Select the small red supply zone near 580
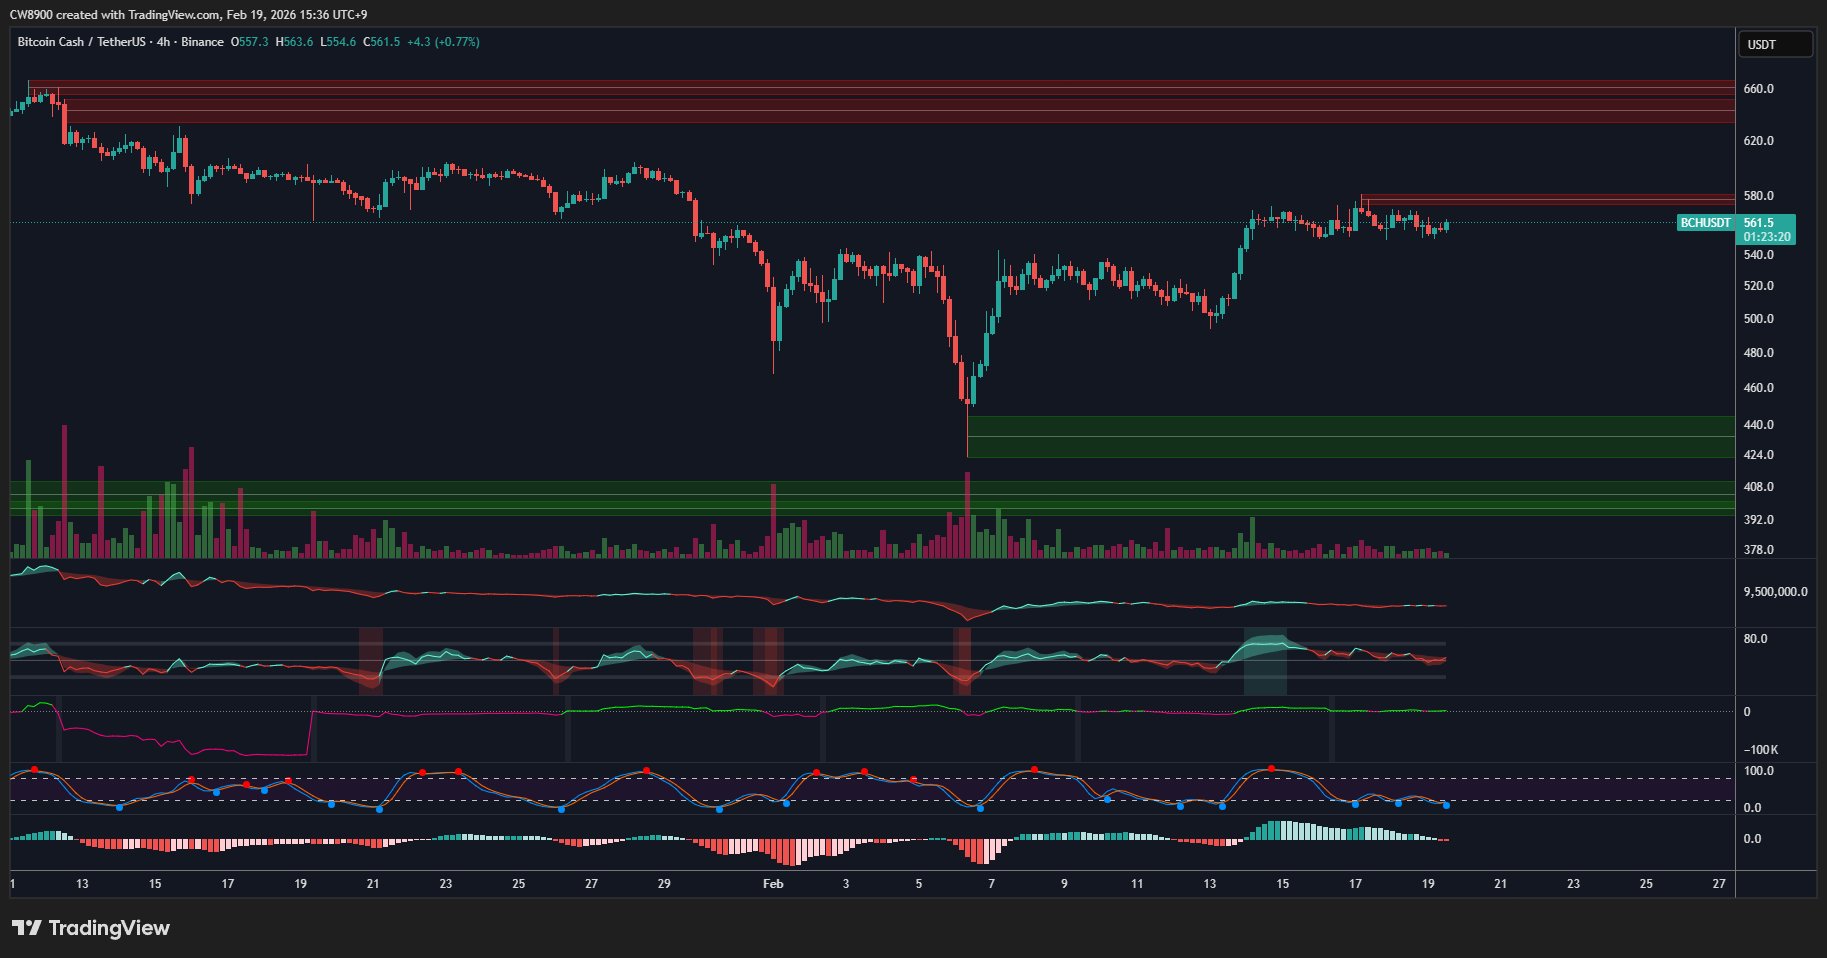Viewport: 1827px width, 958px height. (x=1548, y=200)
